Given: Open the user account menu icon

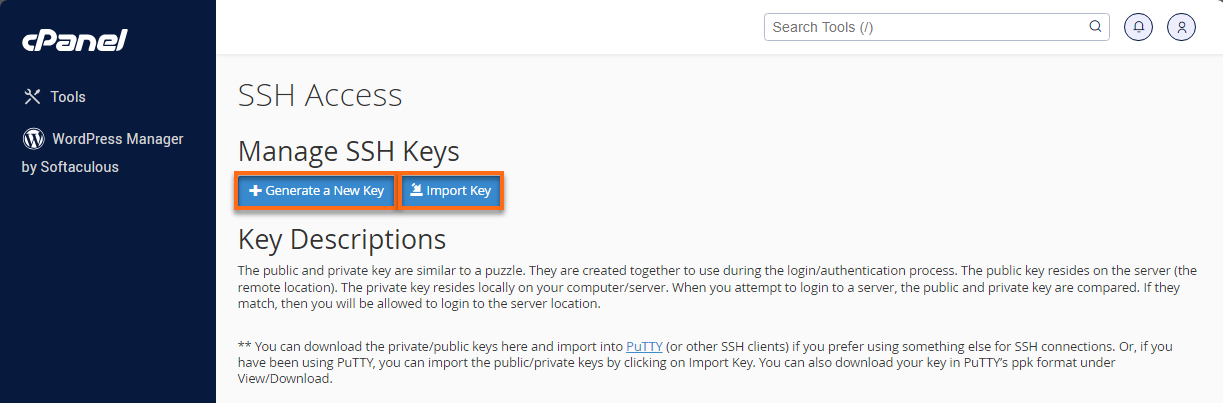Looking at the screenshot, I should [1182, 27].
